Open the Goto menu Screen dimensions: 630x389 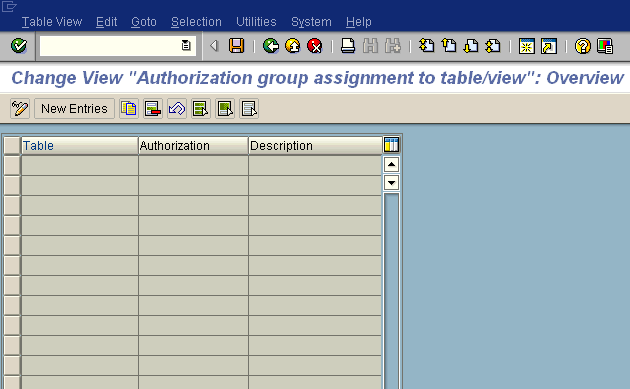(143, 22)
